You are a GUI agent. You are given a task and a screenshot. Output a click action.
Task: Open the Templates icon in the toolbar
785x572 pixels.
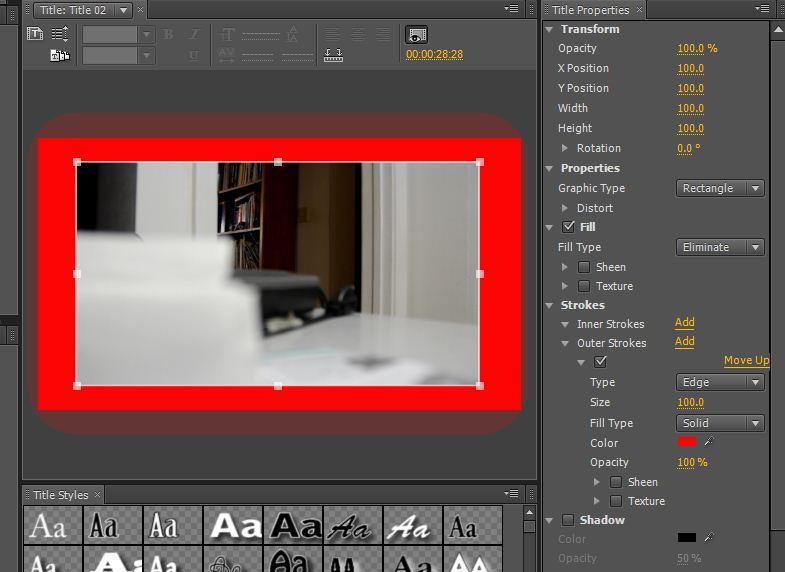point(59,55)
